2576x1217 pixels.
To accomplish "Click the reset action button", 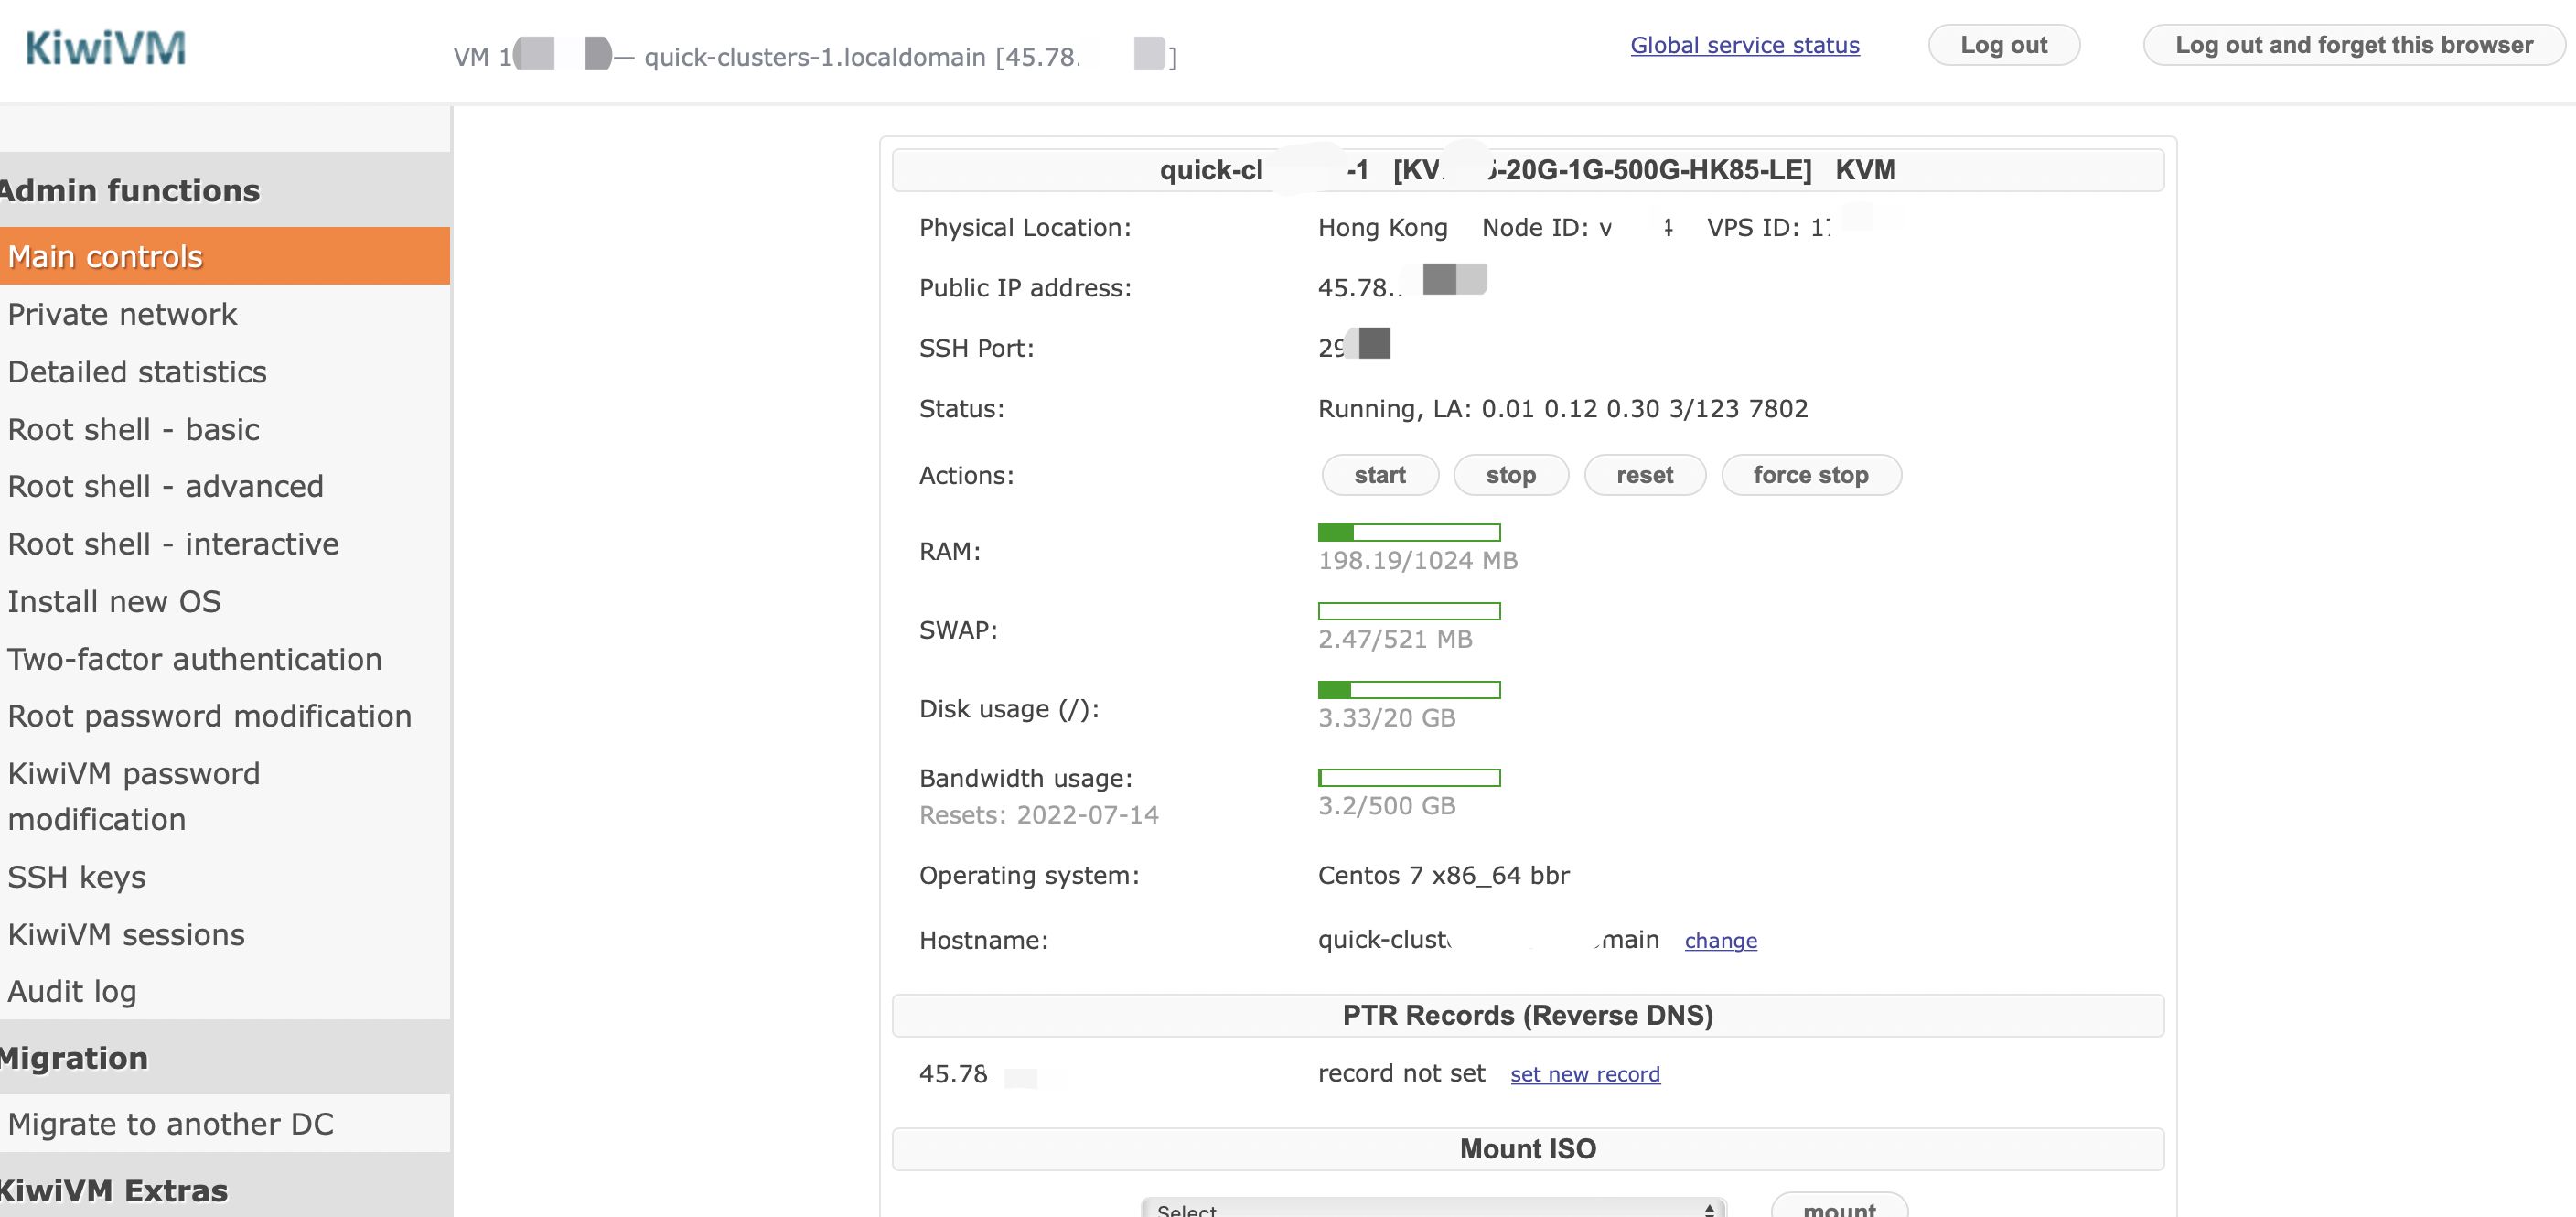I will click(1645, 475).
